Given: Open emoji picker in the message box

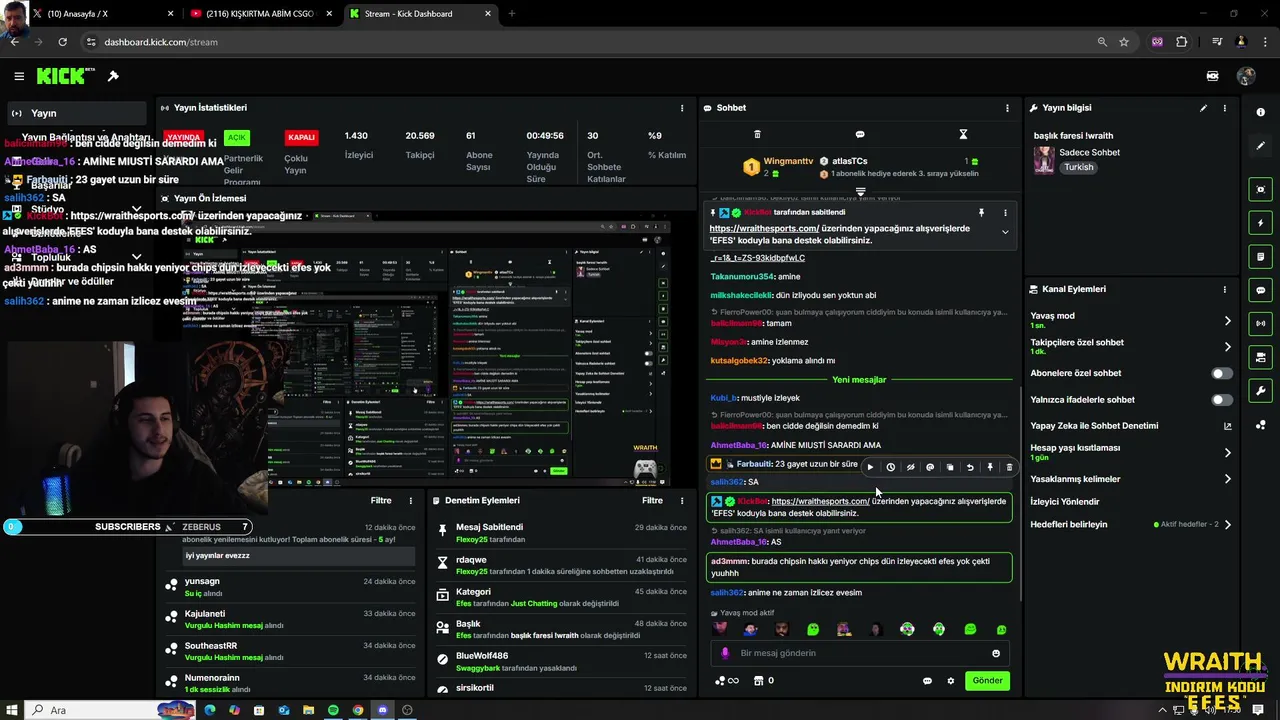Looking at the screenshot, I should (x=996, y=653).
